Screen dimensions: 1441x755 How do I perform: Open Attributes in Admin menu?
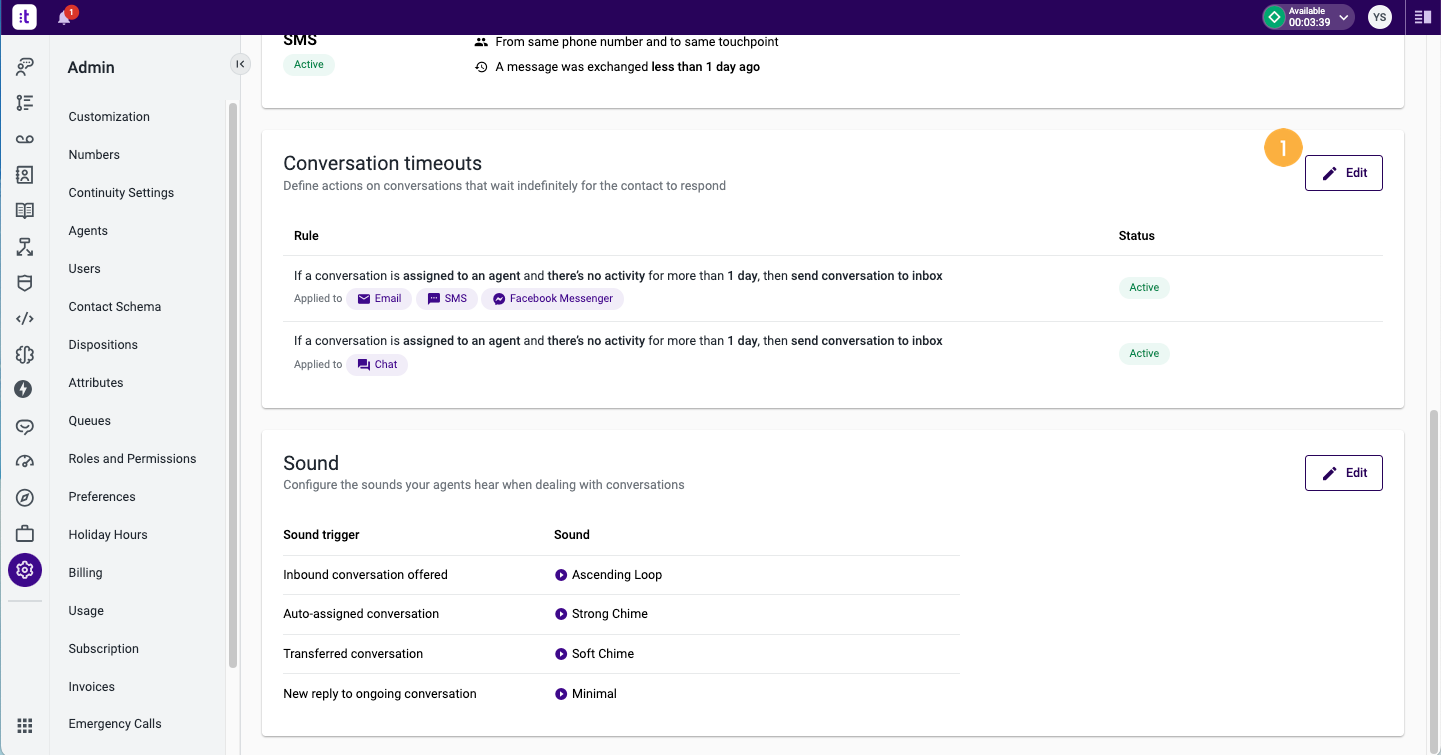click(x=96, y=383)
